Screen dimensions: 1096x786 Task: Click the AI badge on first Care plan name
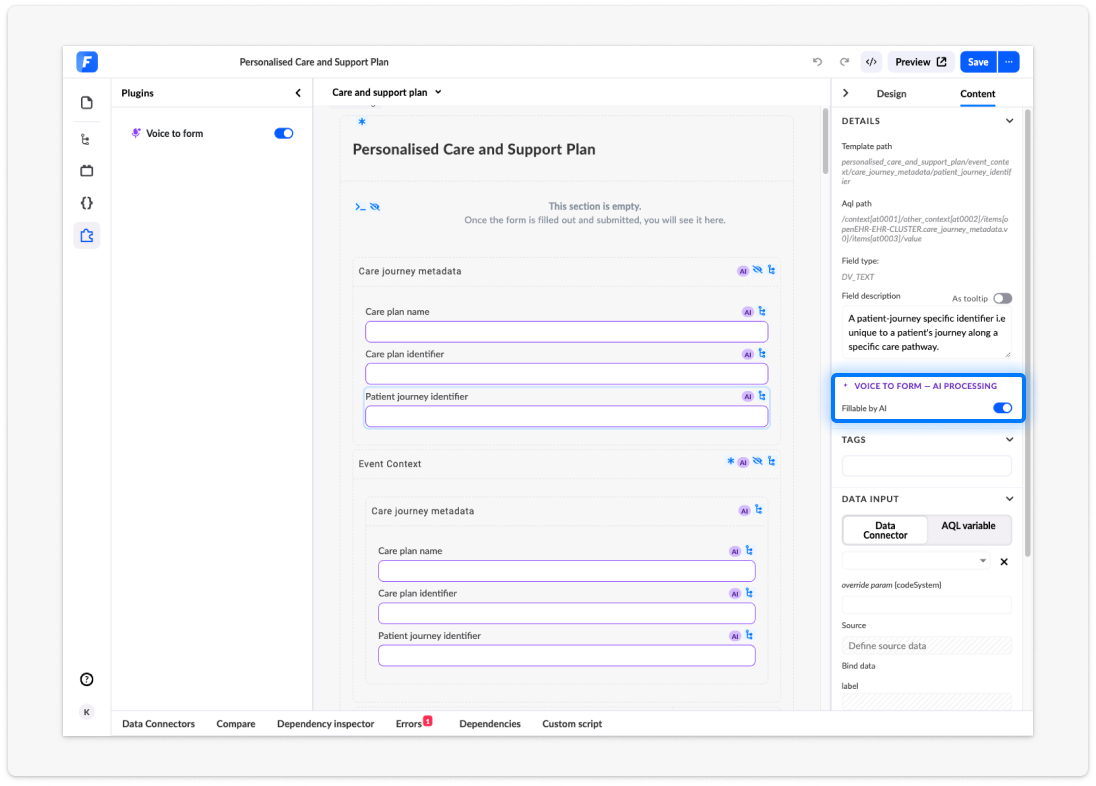pos(747,312)
